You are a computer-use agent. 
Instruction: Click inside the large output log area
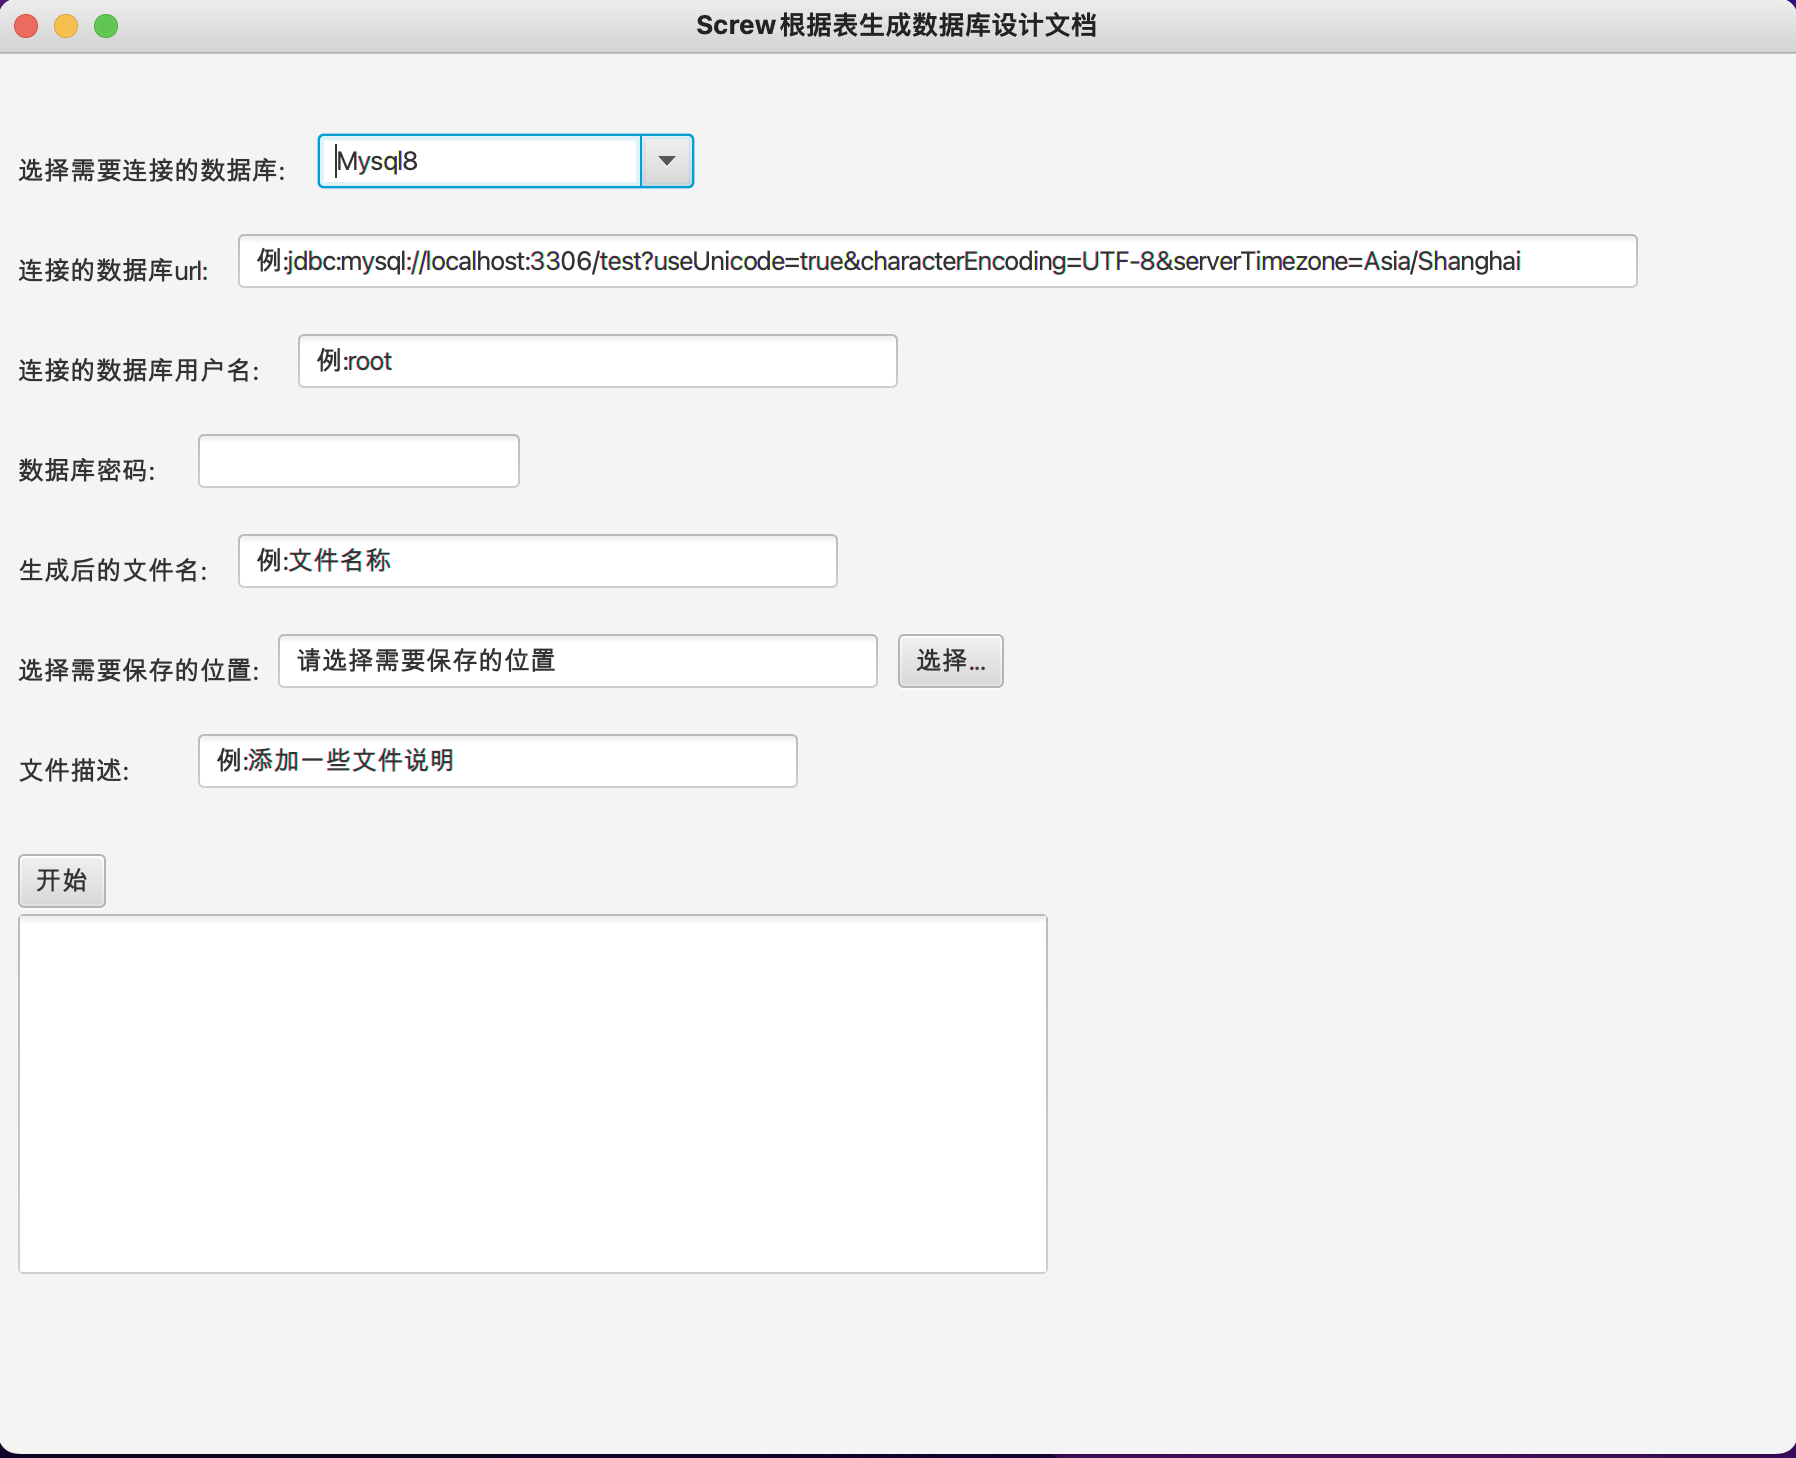point(533,1094)
